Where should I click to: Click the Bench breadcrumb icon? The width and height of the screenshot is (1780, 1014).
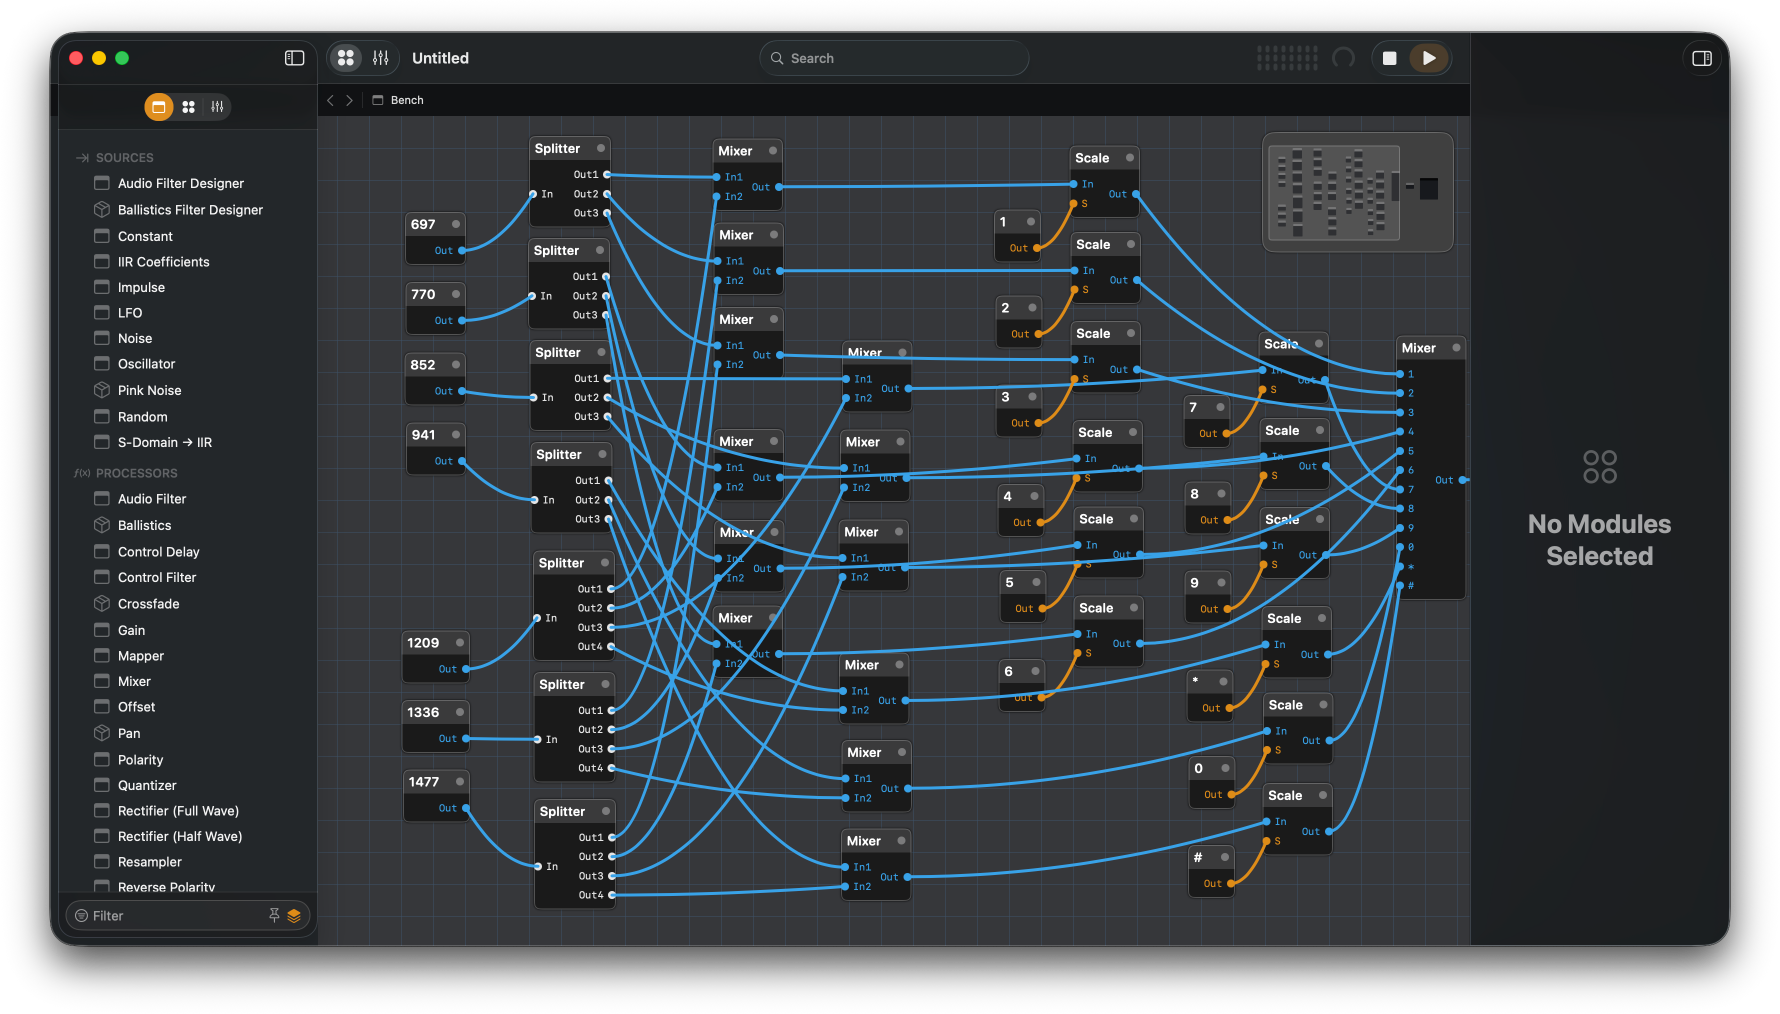(x=378, y=100)
